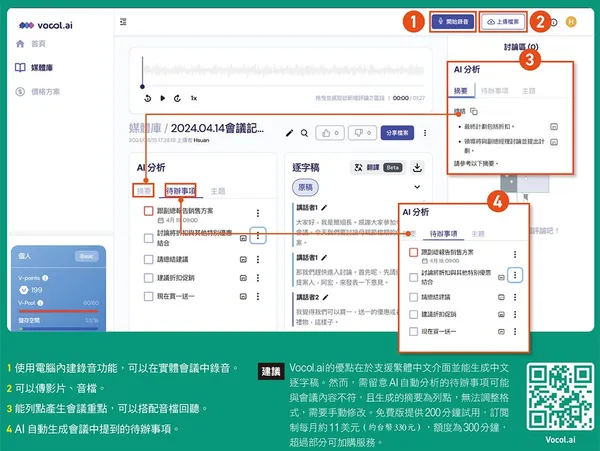Search the recording with the magnifier icon
600x451 pixels.
click(x=304, y=133)
